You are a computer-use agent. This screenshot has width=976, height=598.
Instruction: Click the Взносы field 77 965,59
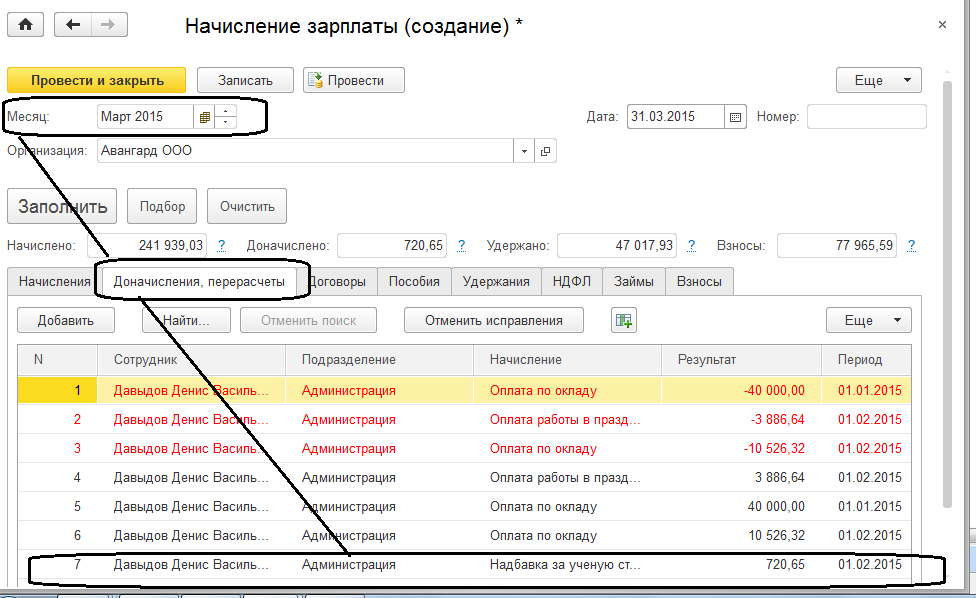837,245
